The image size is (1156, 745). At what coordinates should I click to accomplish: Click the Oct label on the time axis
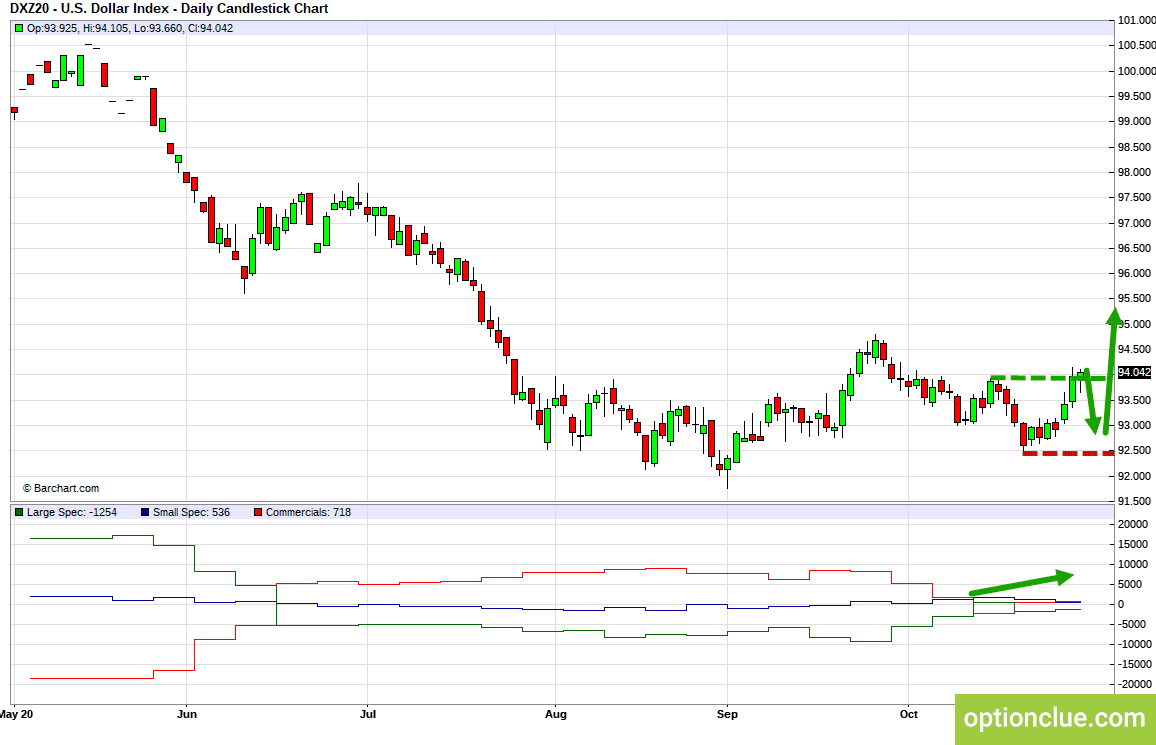[908, 714]
